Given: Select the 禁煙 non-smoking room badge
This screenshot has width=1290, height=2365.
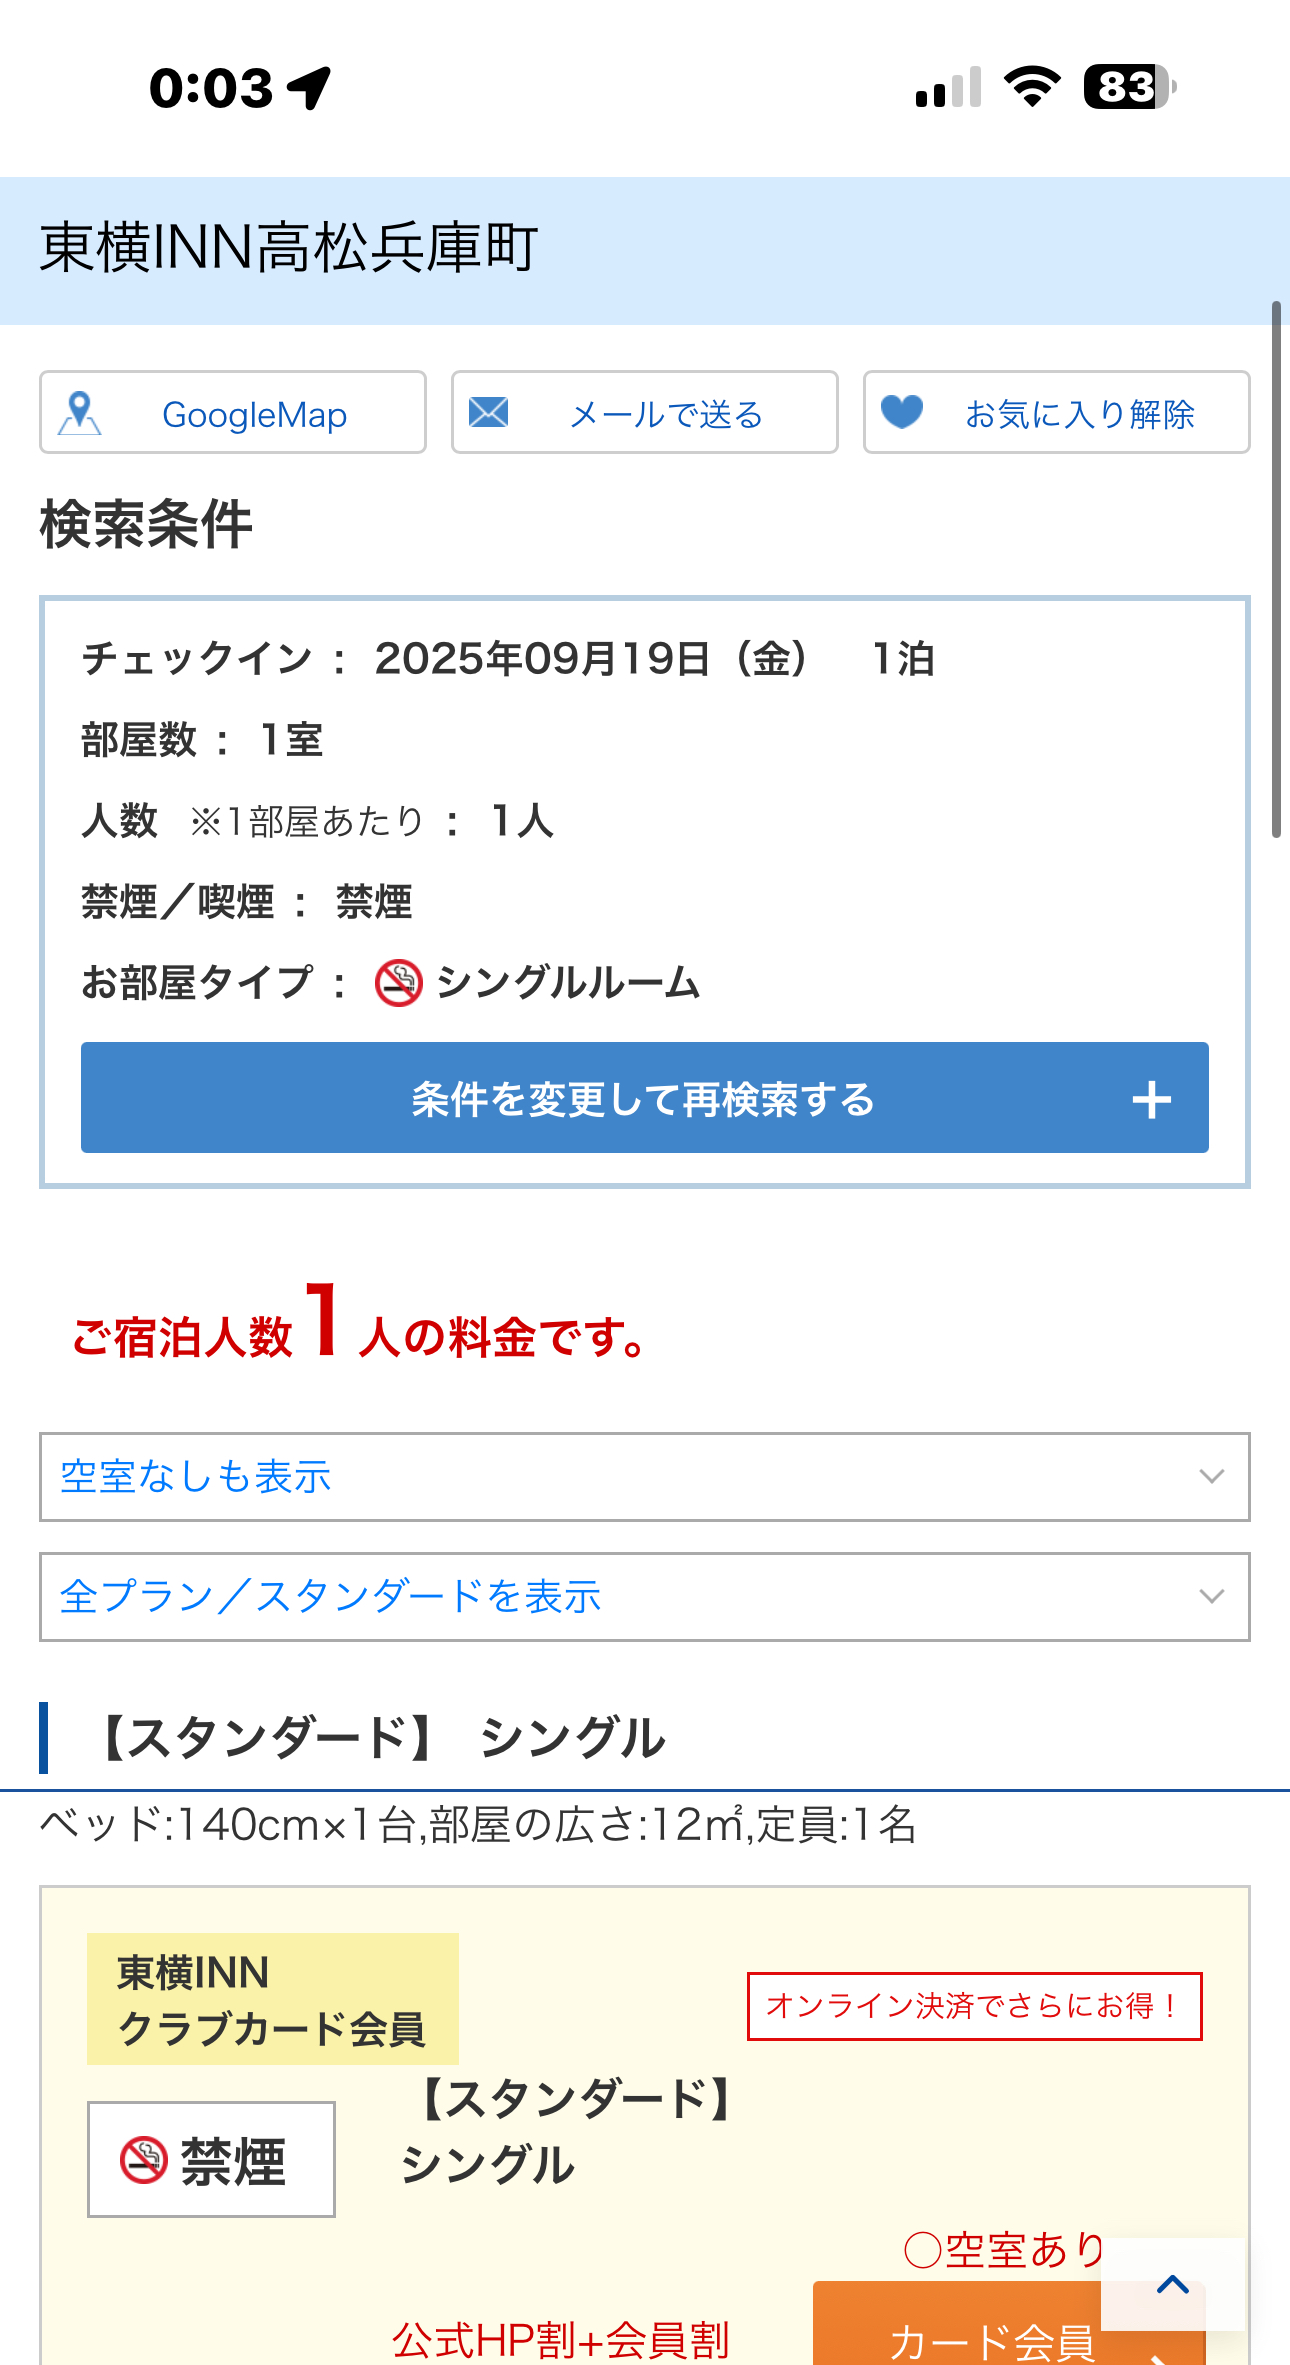Looking at the screenshot, I should 211,2159.
